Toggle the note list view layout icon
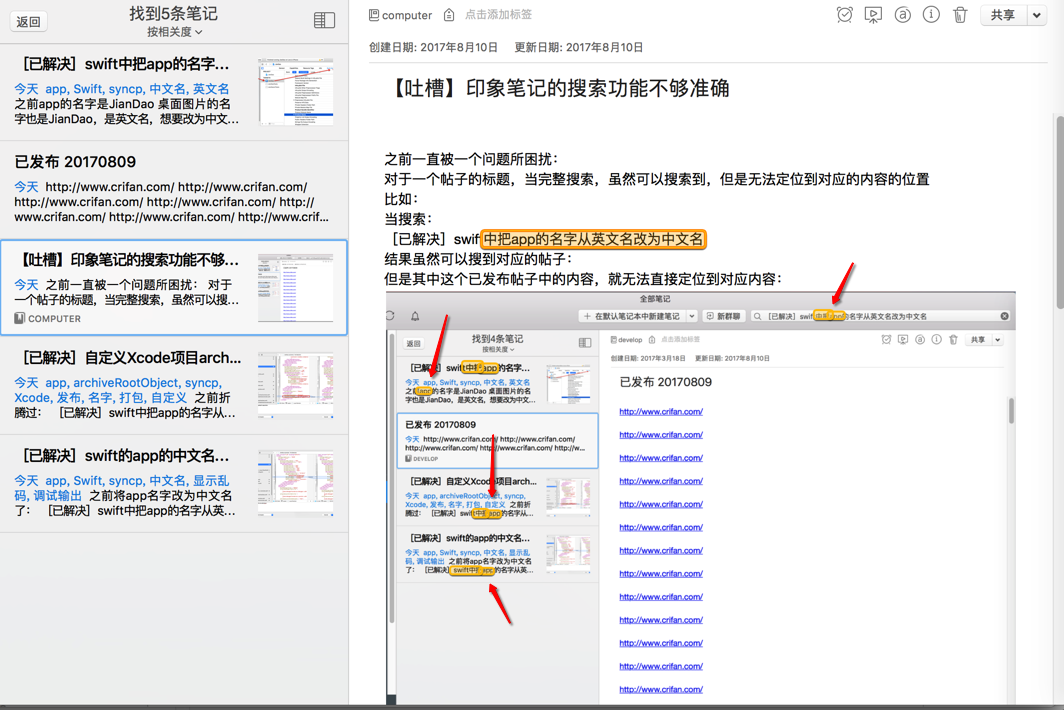Screen dimensions: 1064x711 tap(324, 20)
